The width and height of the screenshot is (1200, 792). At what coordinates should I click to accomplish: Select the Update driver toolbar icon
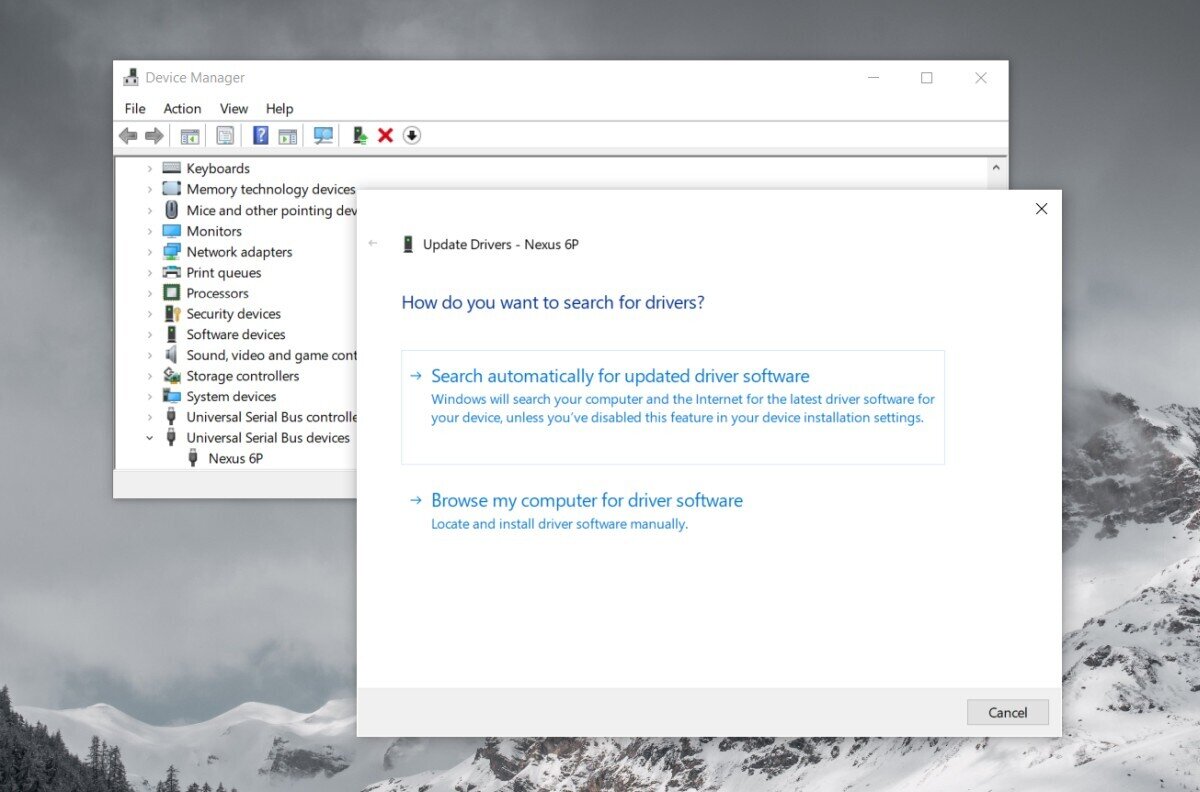click(358, 135)
